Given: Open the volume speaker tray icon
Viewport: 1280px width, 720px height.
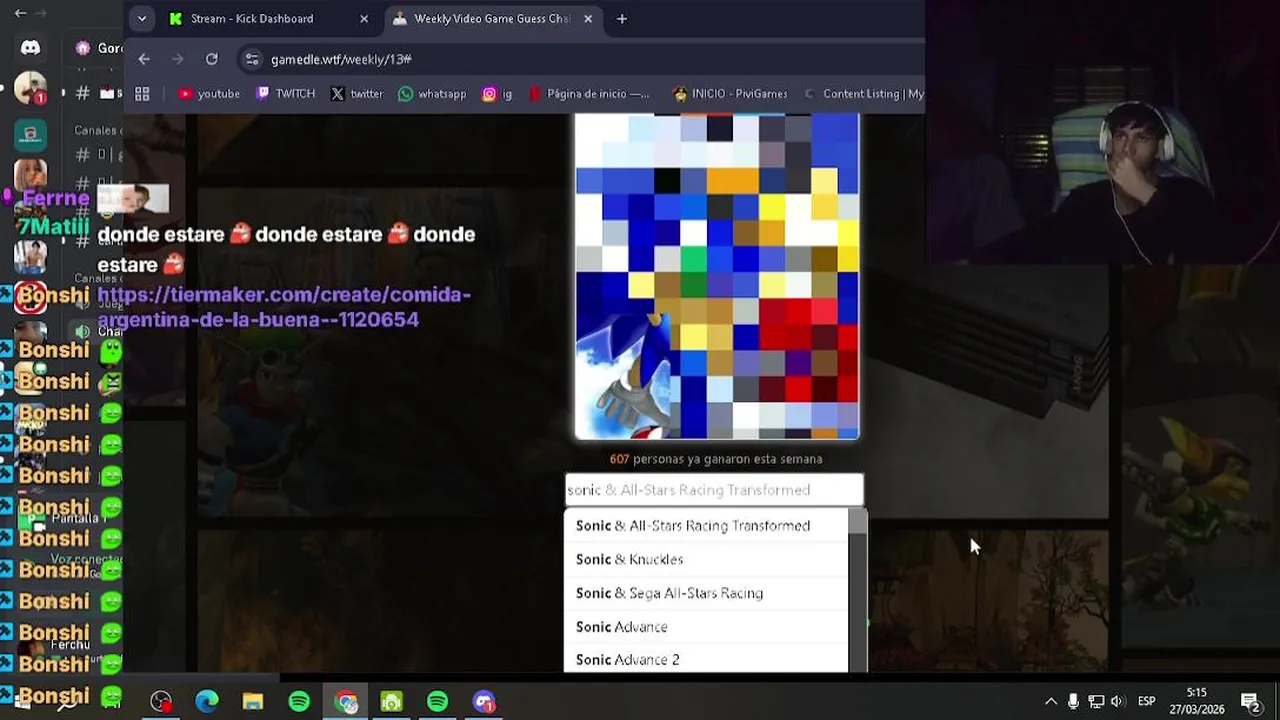Looking at the screenshot, I should [x=1118, y=701].
